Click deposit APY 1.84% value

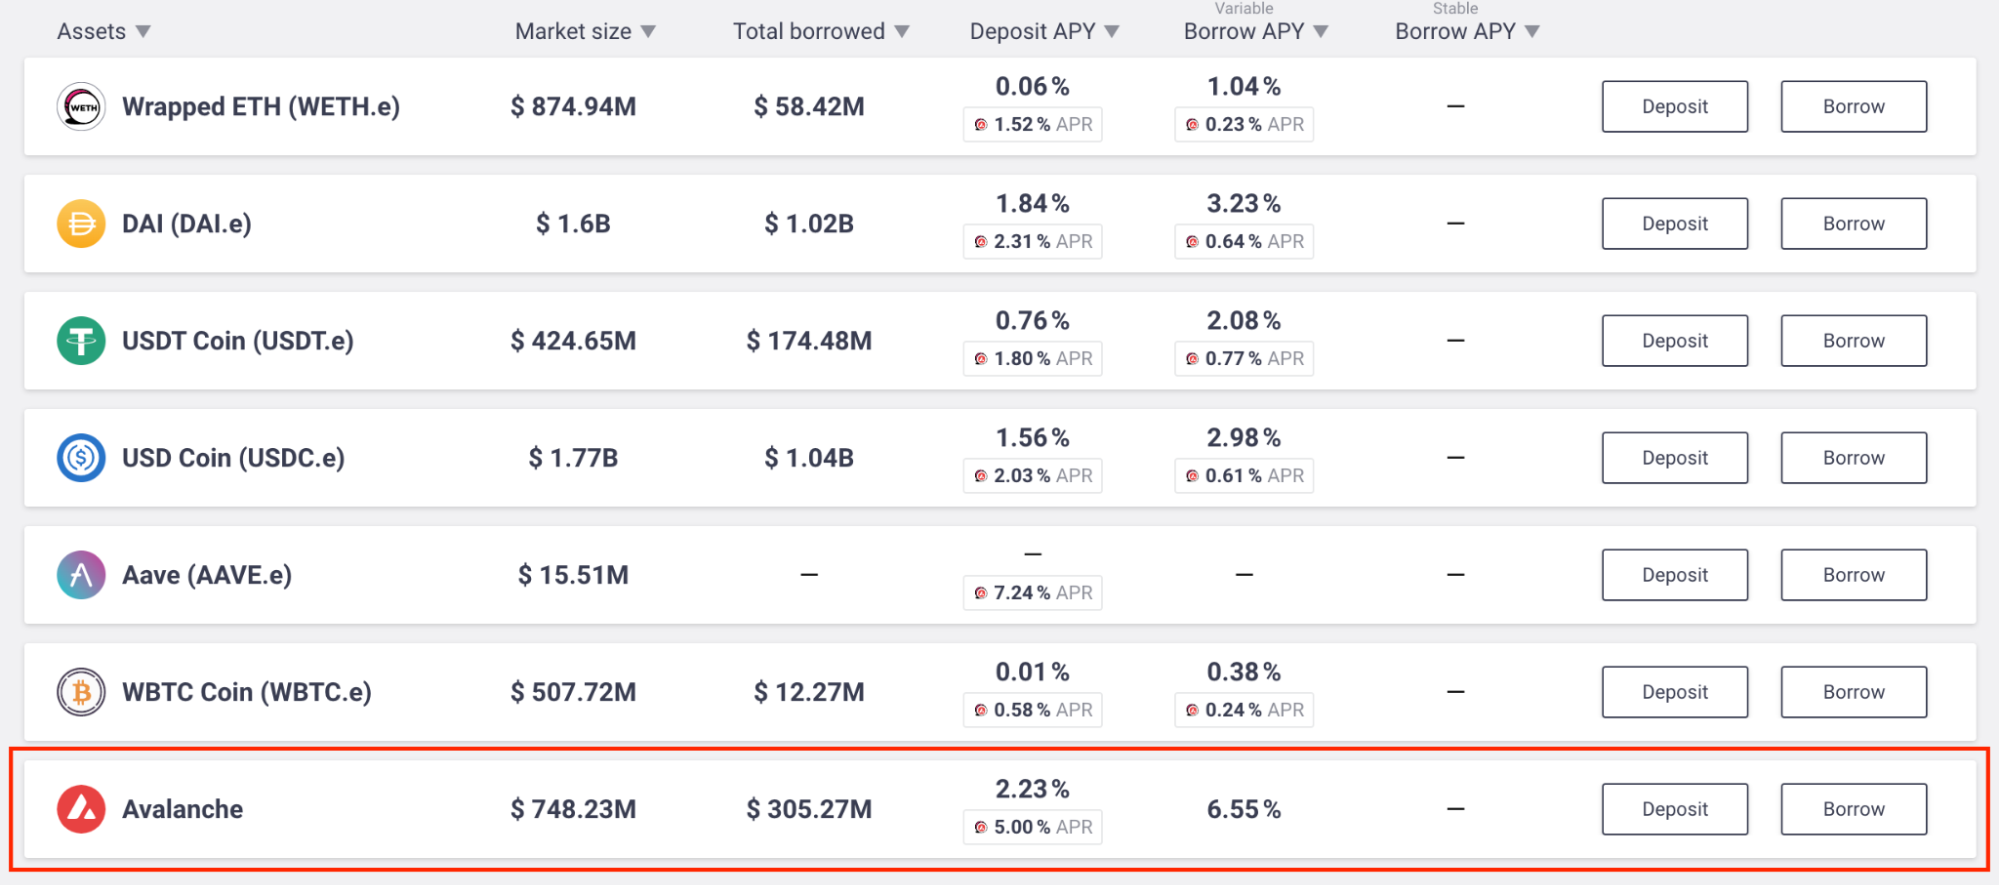click(x=1033, y=203)
